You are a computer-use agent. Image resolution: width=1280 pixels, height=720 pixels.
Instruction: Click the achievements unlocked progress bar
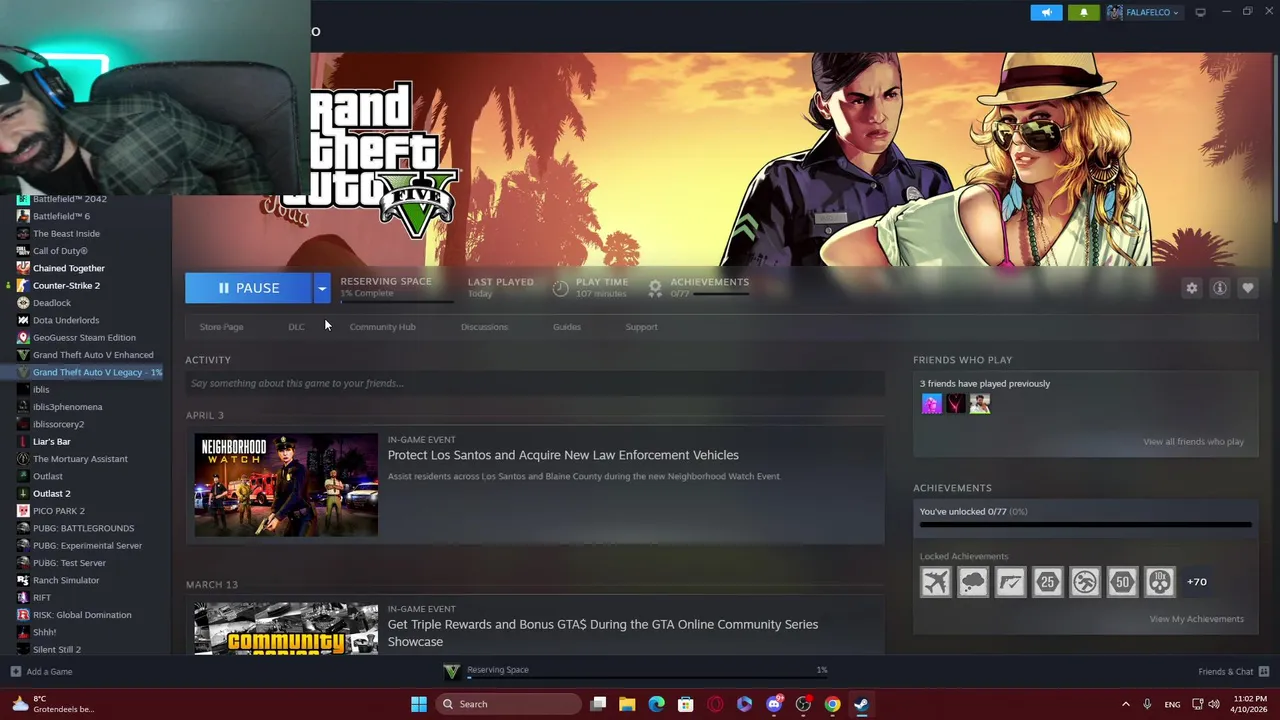pyautogui.click(x=1085, y=524)
